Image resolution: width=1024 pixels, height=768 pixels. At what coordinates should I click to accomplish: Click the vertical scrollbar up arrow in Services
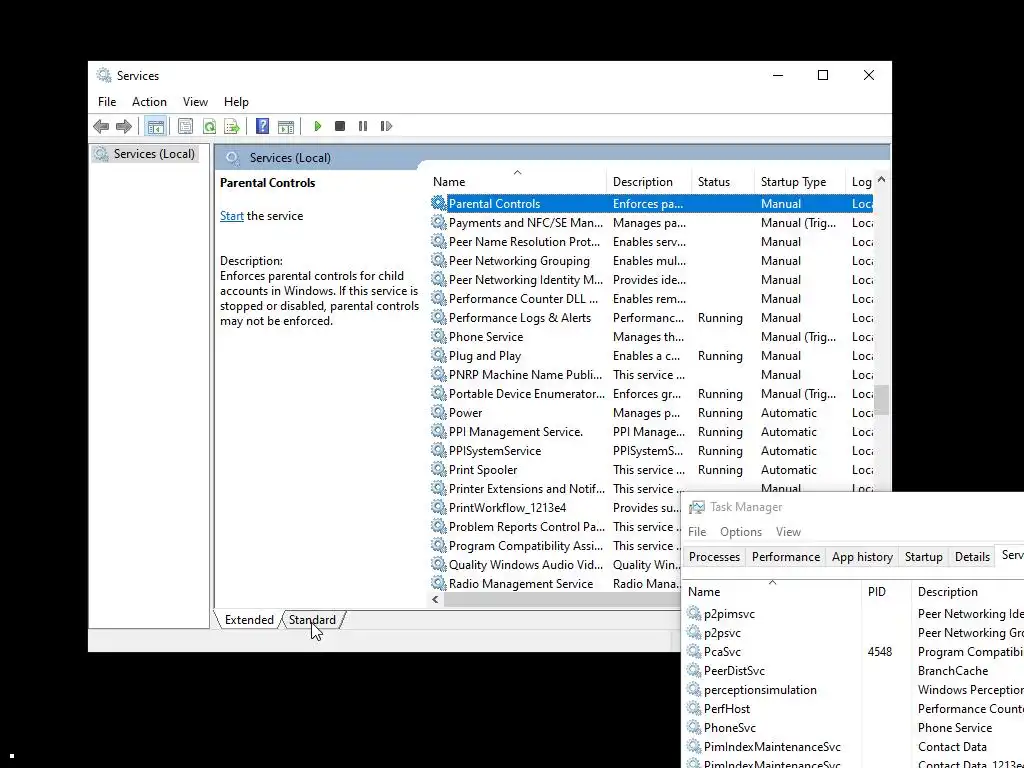coord(882,180)
